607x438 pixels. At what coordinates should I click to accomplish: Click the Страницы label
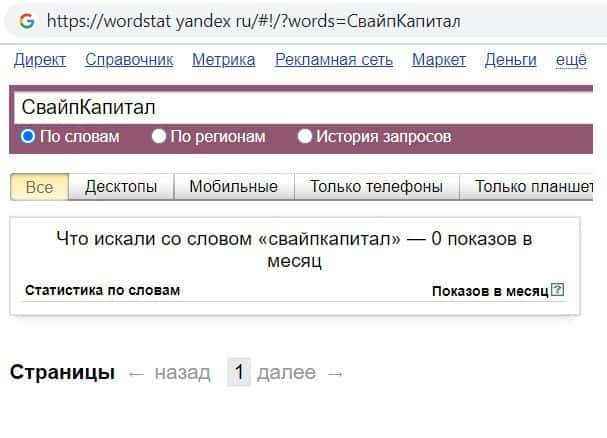62,372
